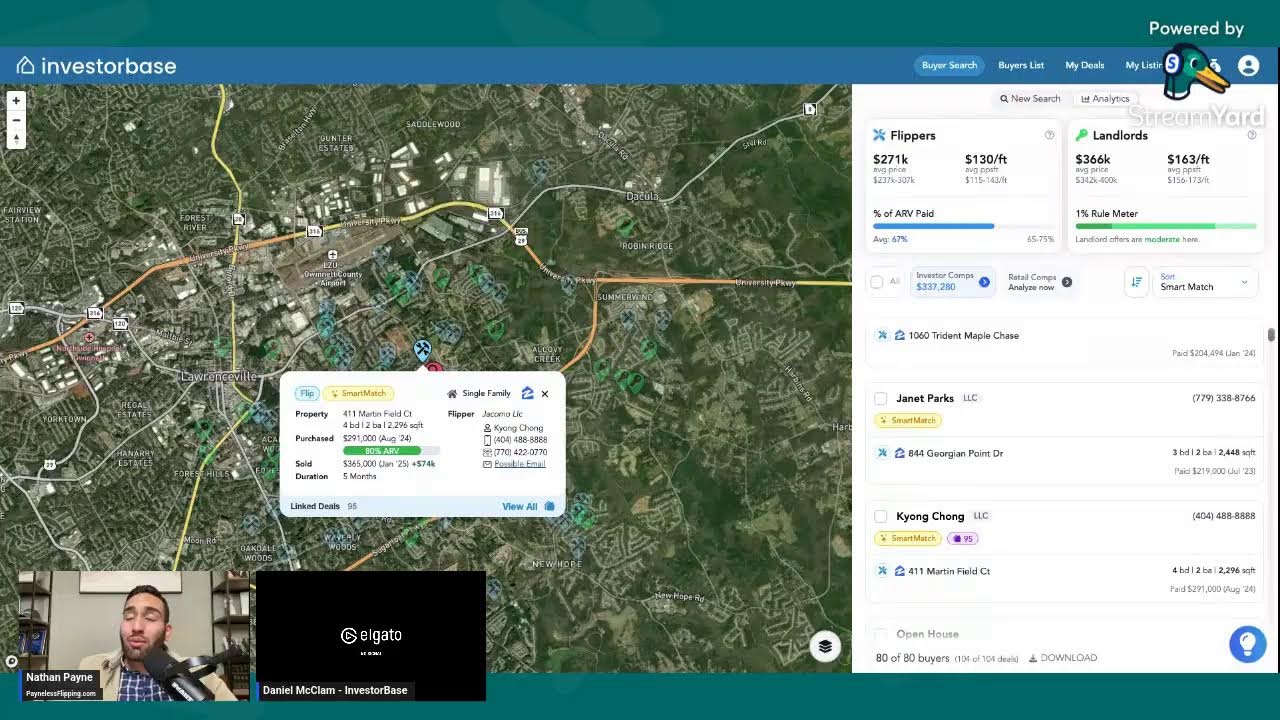The image size is (1280, 720).
Task: Click the sort order icon button
Action: (1136, 282)
